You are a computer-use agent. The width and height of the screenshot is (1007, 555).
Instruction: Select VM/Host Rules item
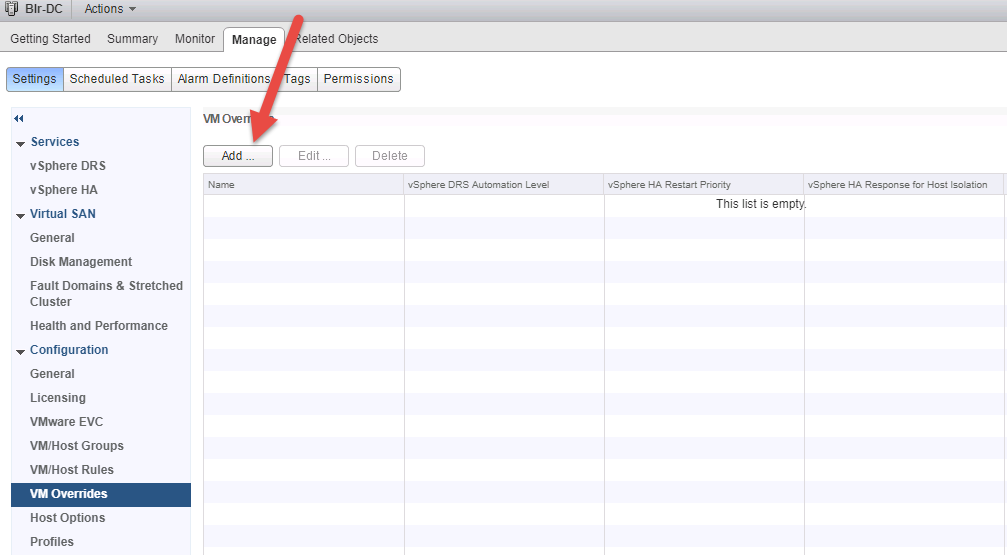72,470
